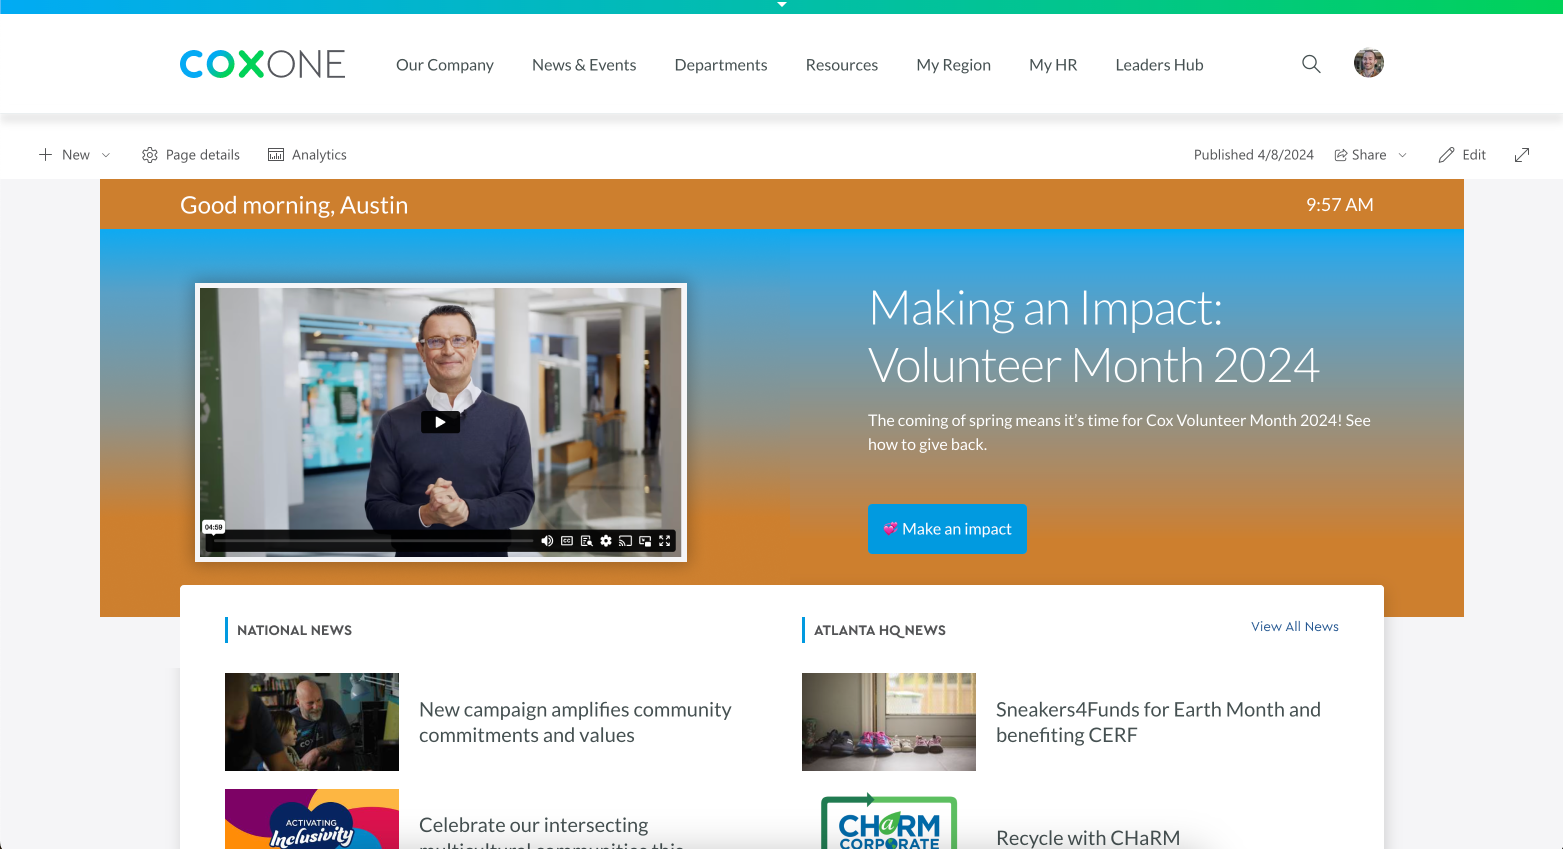Open the Share dropdown menu
1563x849 pixels.
coord(1371,155)
